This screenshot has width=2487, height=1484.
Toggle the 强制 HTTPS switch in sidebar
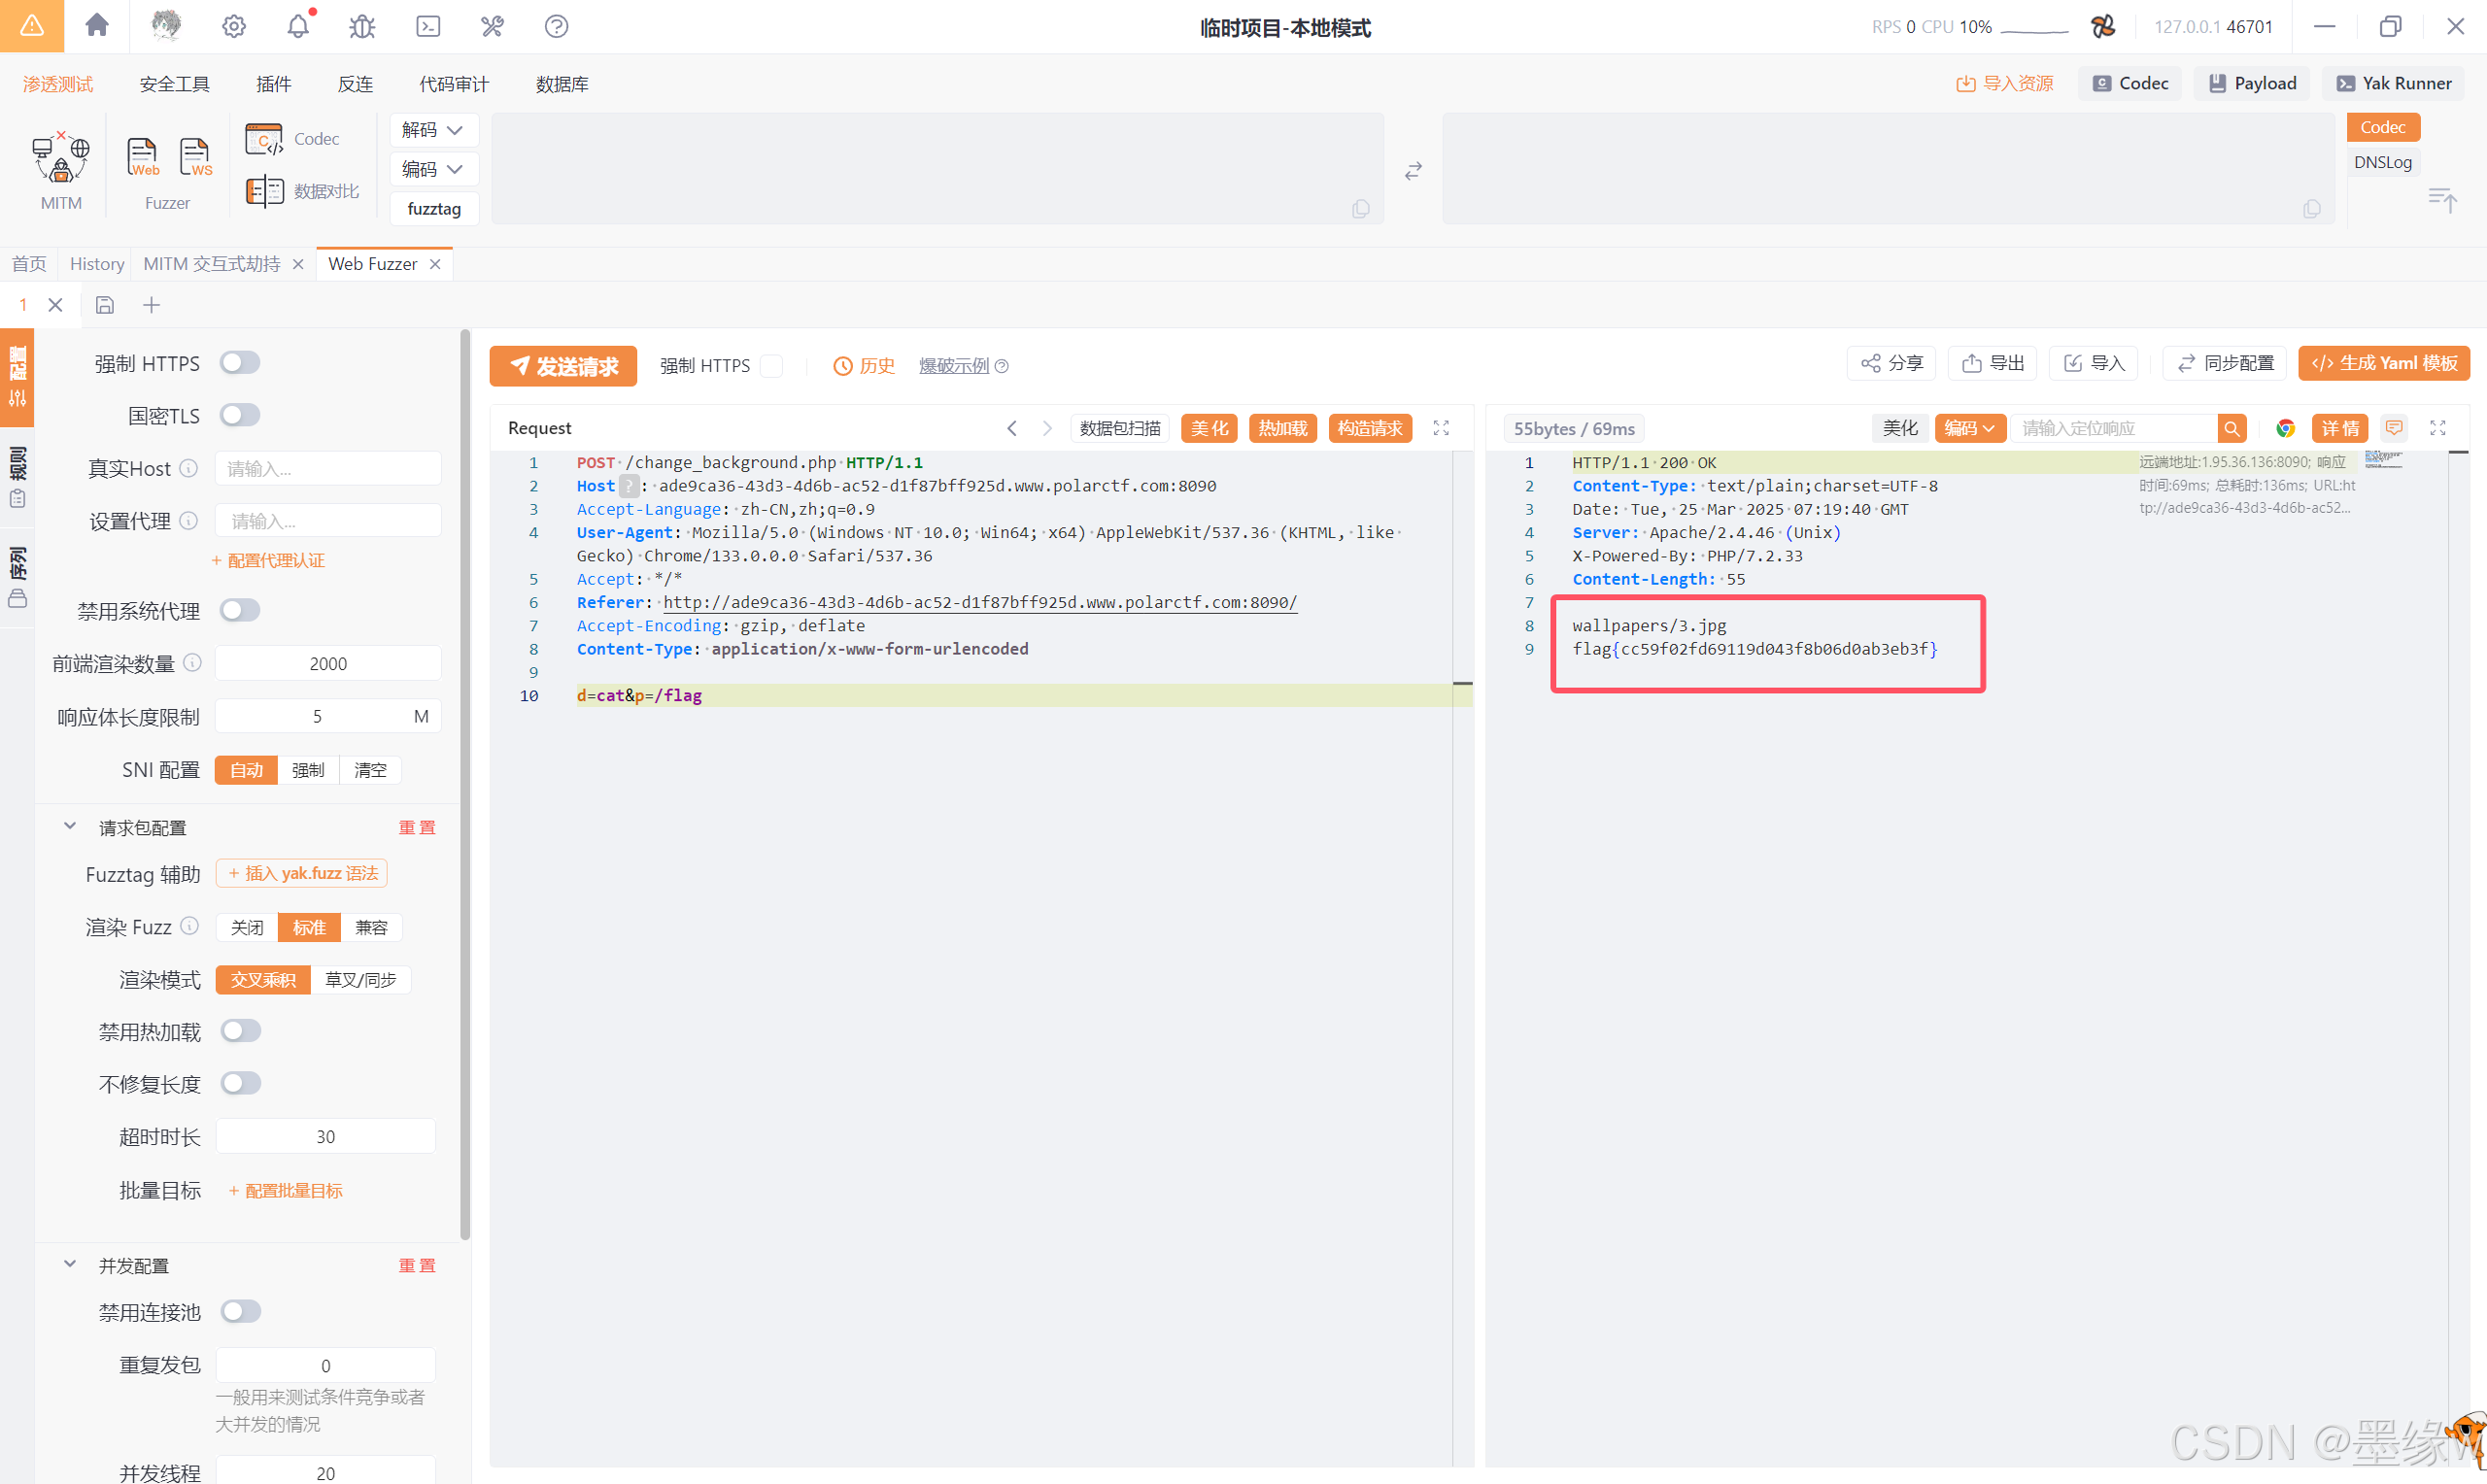(x=240, y=363)
